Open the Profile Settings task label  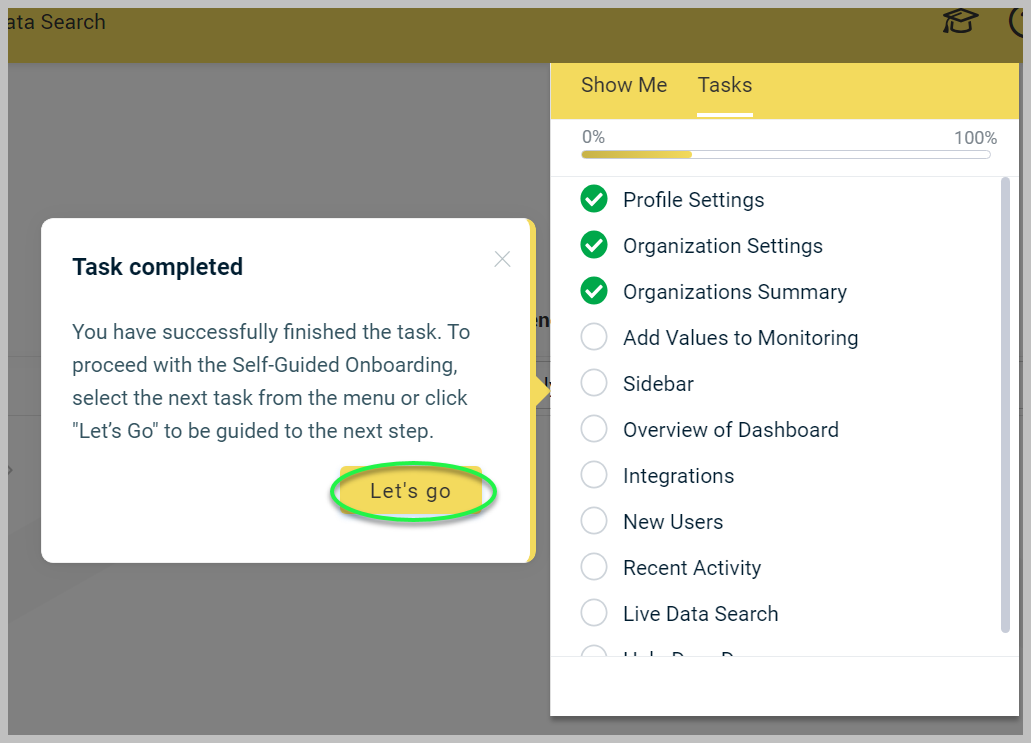click(x=693, y=200)
